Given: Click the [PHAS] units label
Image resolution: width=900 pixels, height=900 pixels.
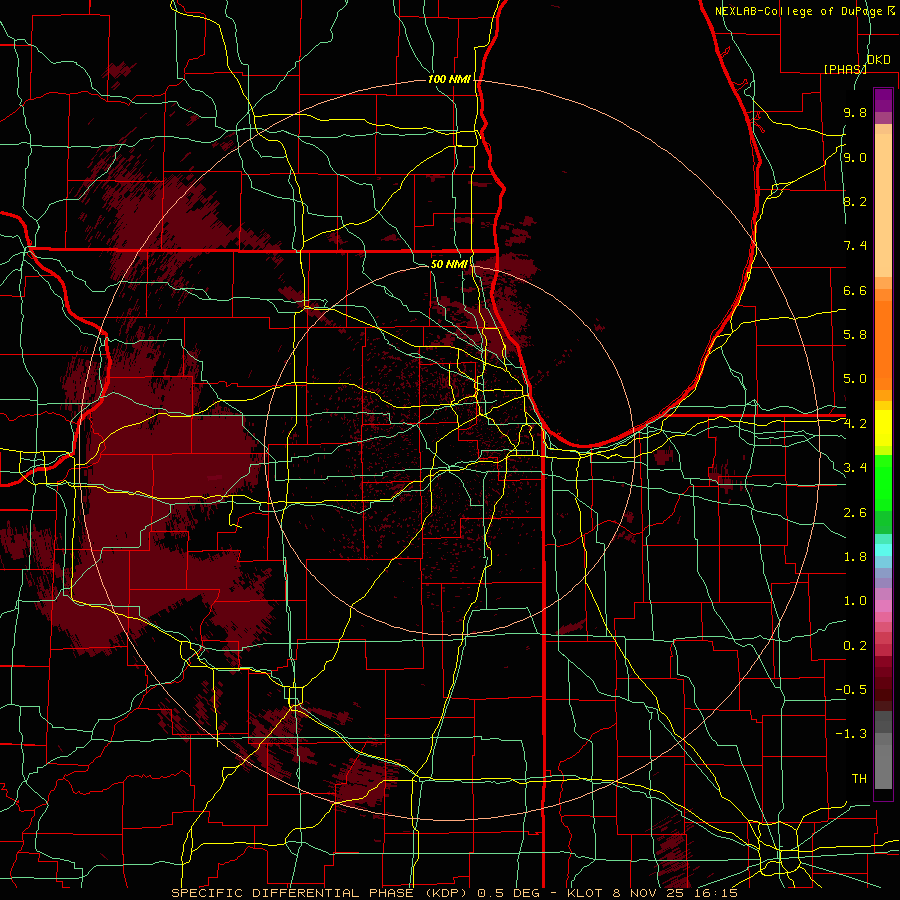Looking at the screenshot, I should 845,69.
